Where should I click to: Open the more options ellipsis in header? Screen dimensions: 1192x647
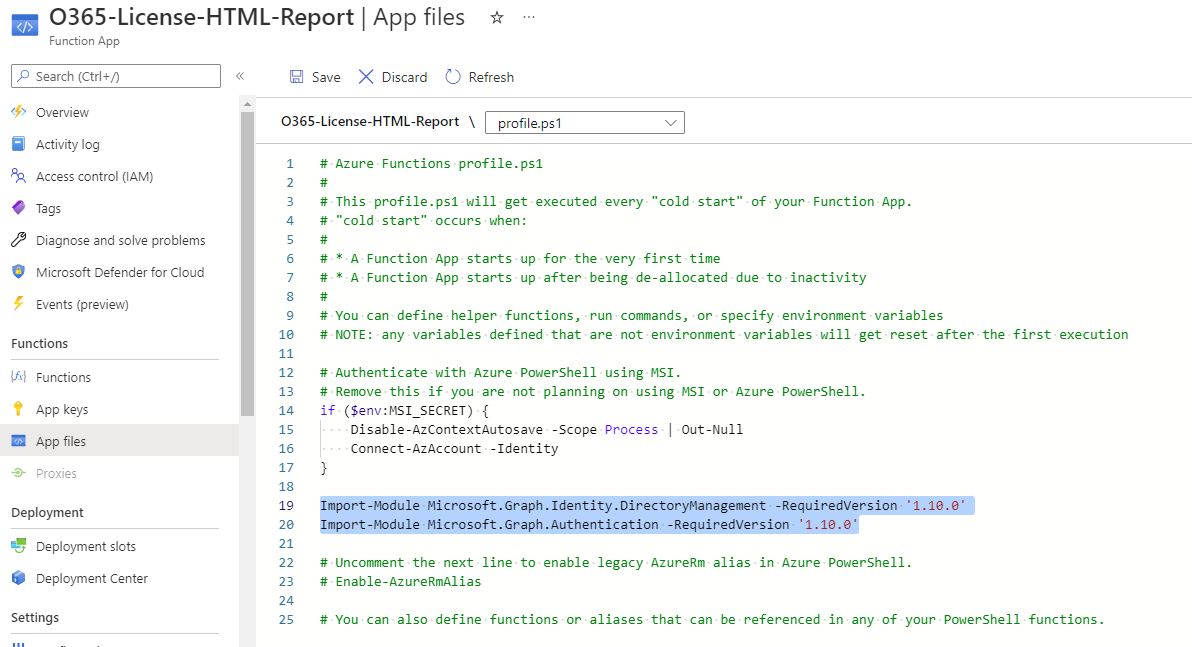point(529,17)
